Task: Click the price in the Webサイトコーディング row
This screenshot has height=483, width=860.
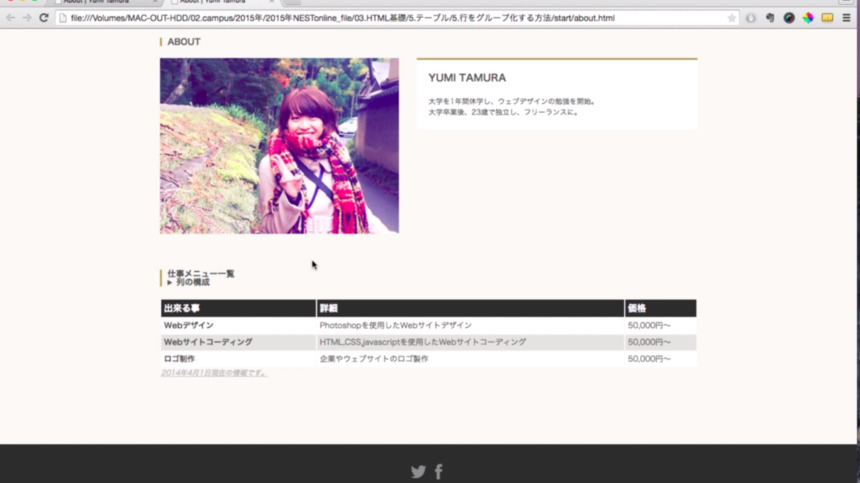Action: tap(661, 342)
